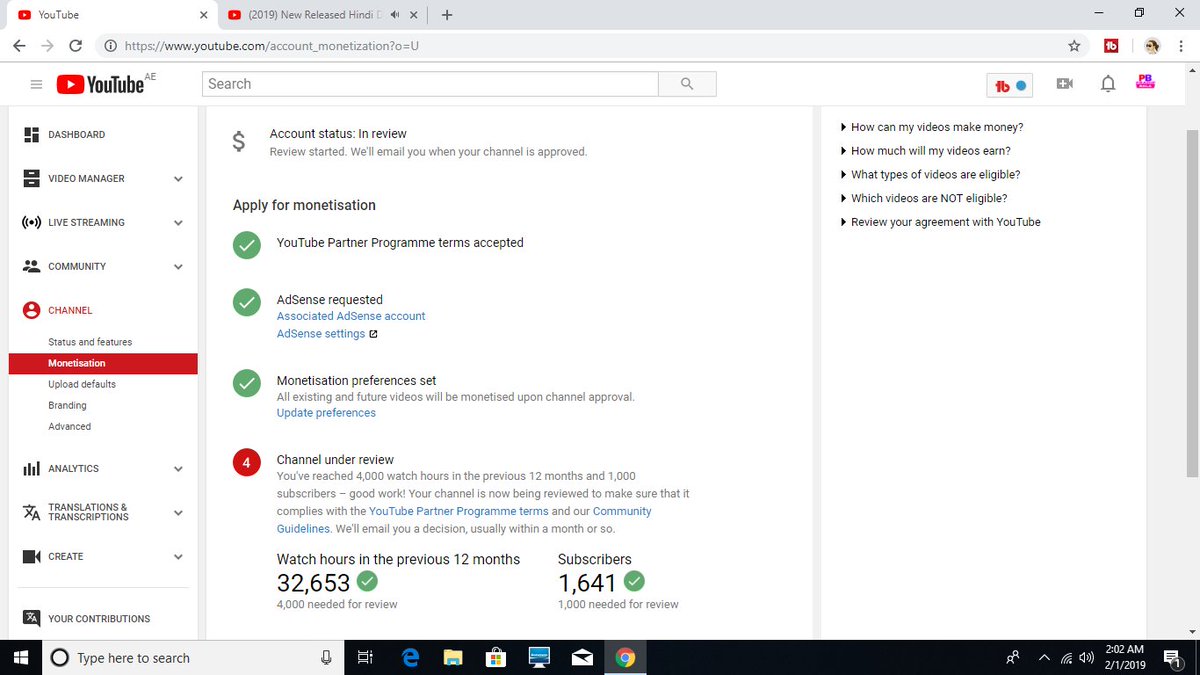Open Status and features
1200x675 pixels.
pyautogui.click(x=90, y=342)
